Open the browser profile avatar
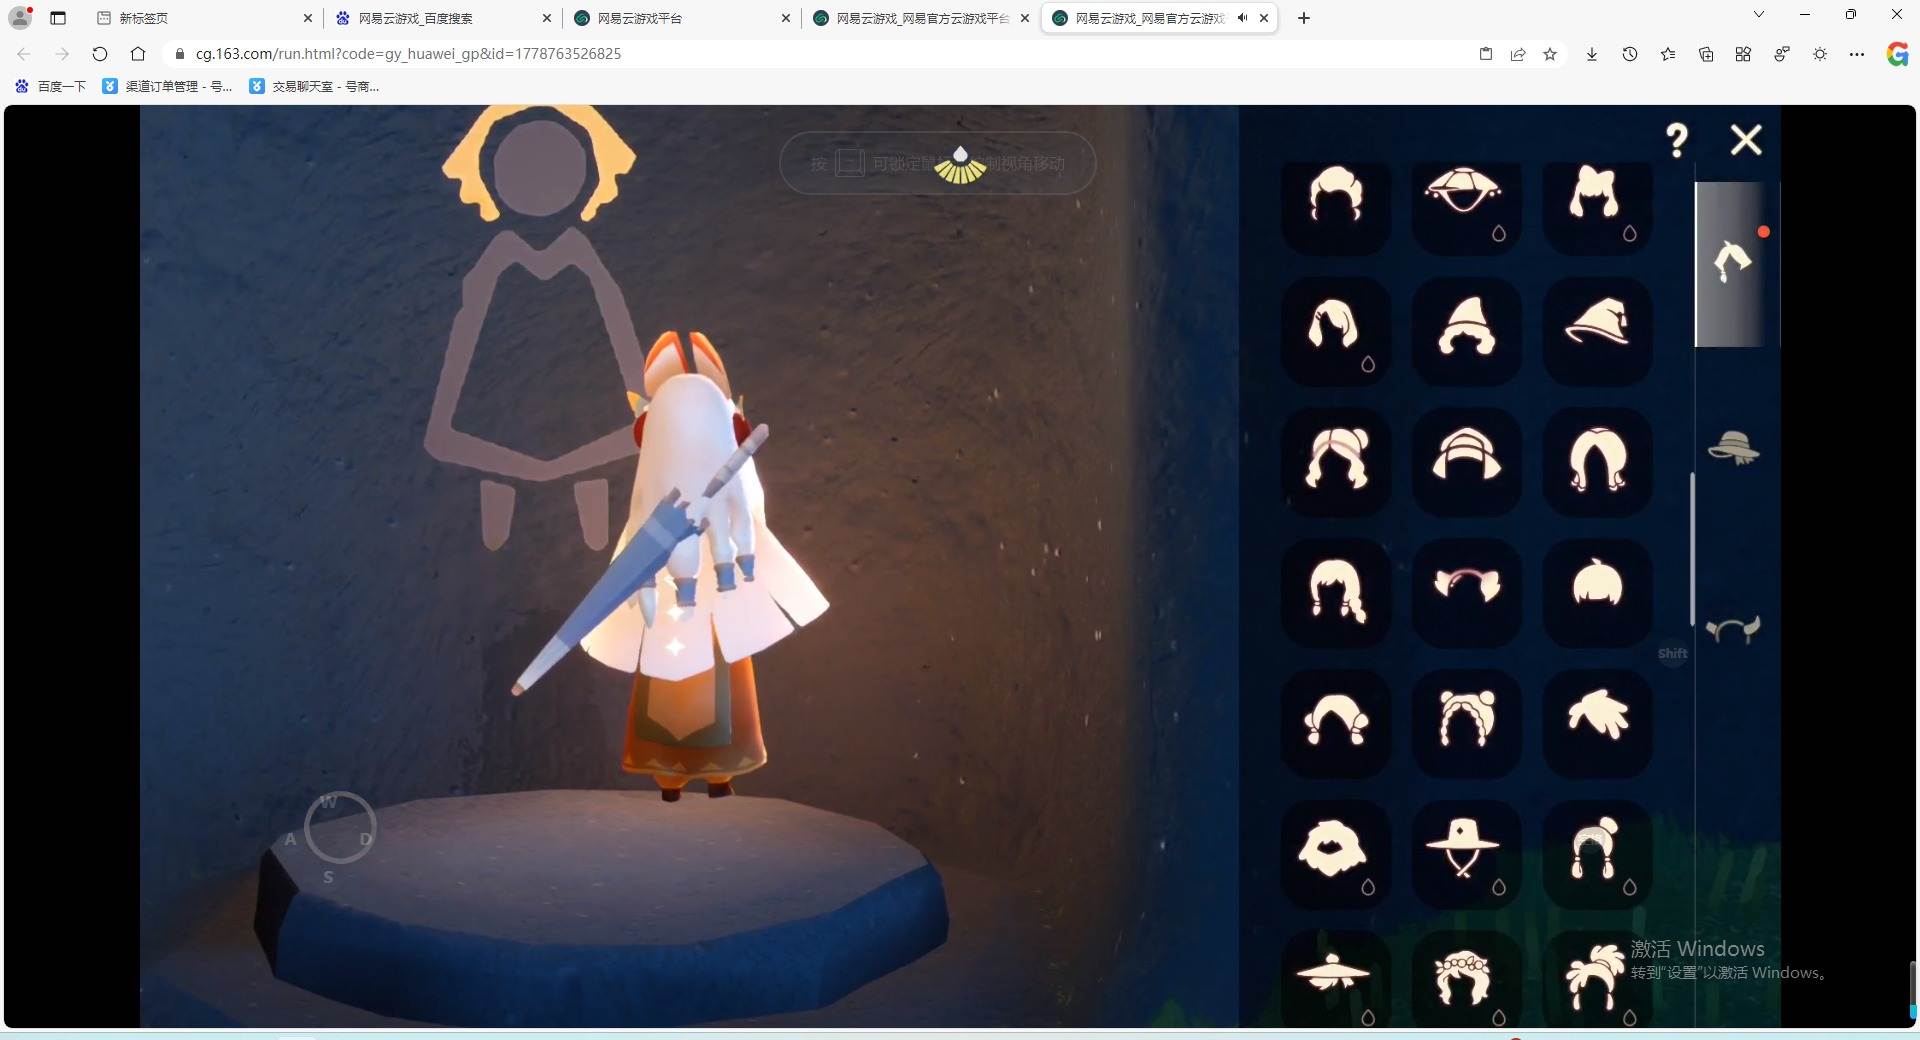 pos(20,18)
